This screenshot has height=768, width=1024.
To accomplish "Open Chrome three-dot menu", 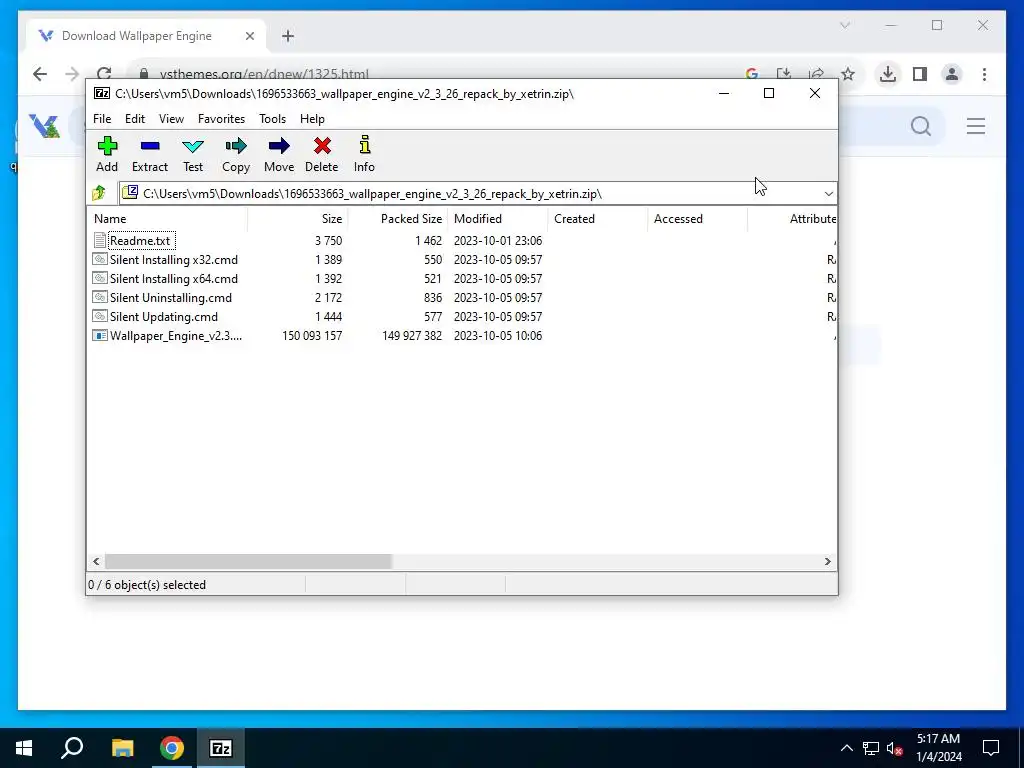I will [984, 74].
